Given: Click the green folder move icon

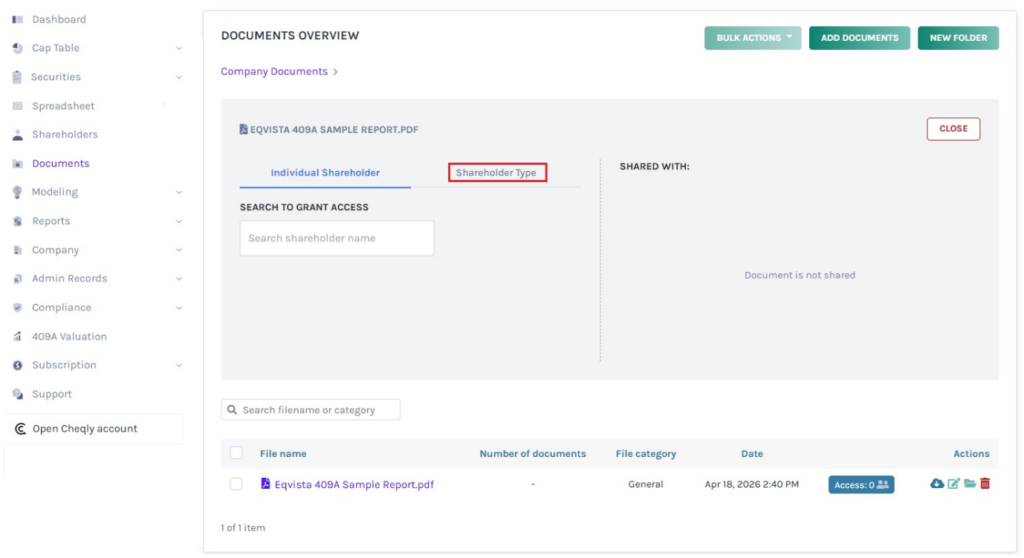Looking at the screenshot, I should (x=969, y=484).
